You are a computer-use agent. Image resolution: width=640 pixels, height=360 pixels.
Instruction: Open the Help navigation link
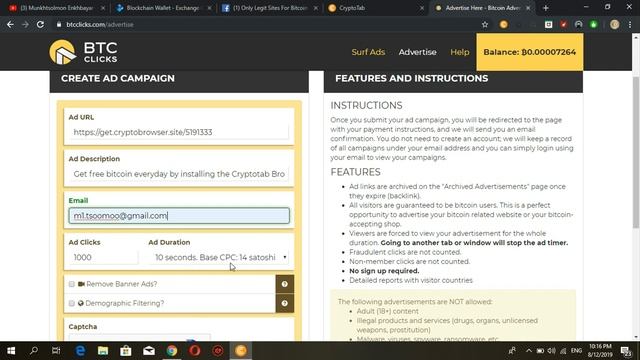click(460, 52)
